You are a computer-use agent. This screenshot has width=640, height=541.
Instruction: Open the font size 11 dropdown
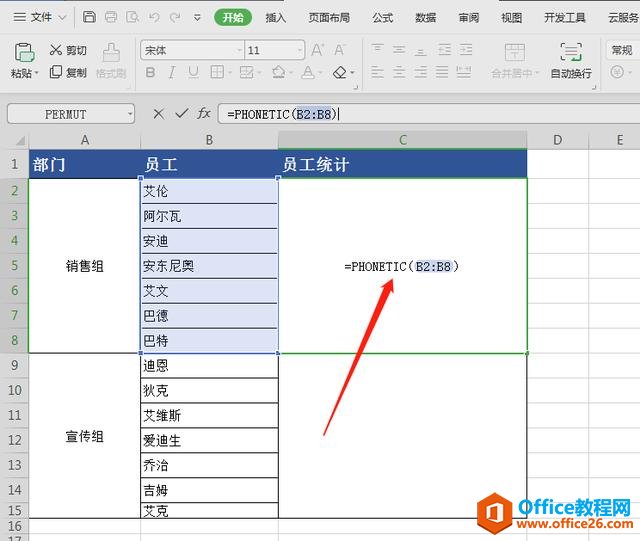tap(300, 51)
